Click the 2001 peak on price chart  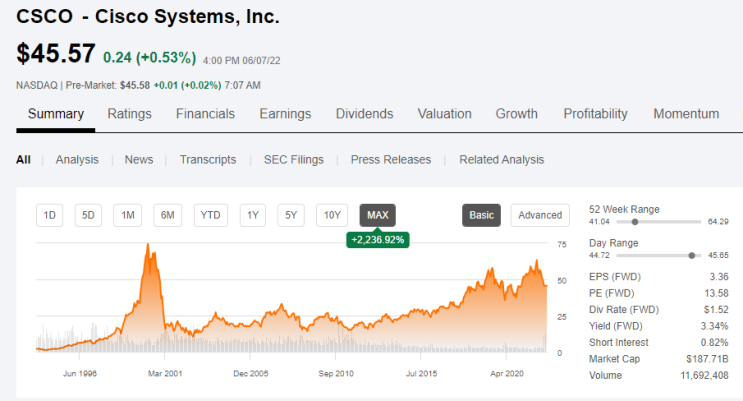coord(148,245)
